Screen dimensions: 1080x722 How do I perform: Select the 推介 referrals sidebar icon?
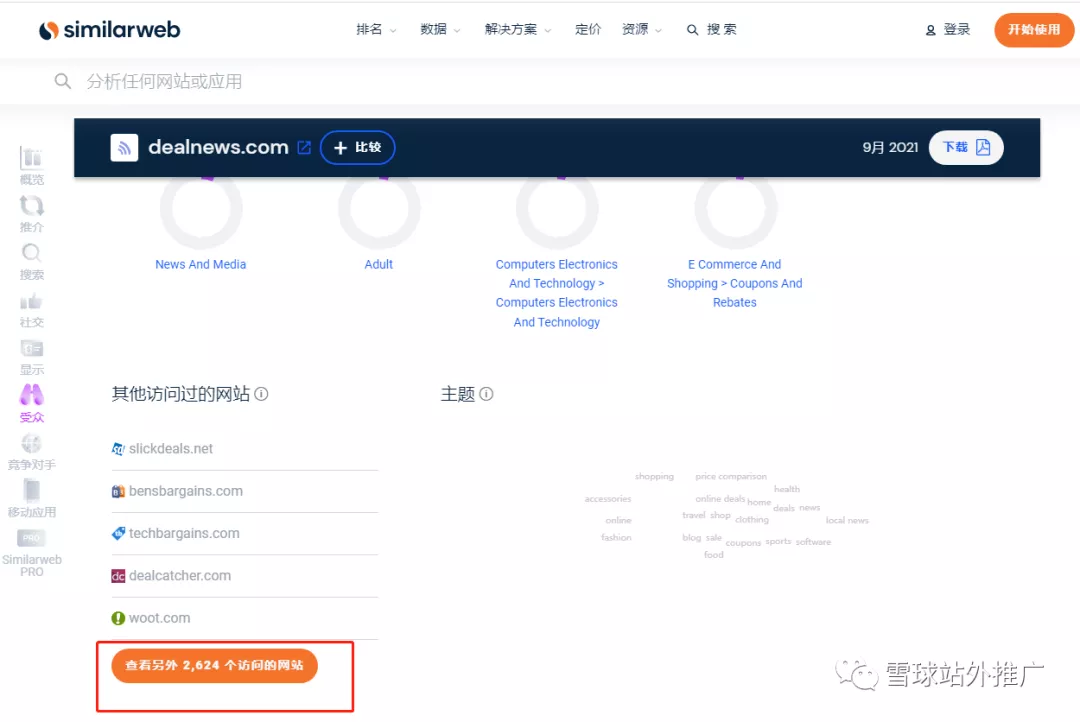[x=31, y=213]
